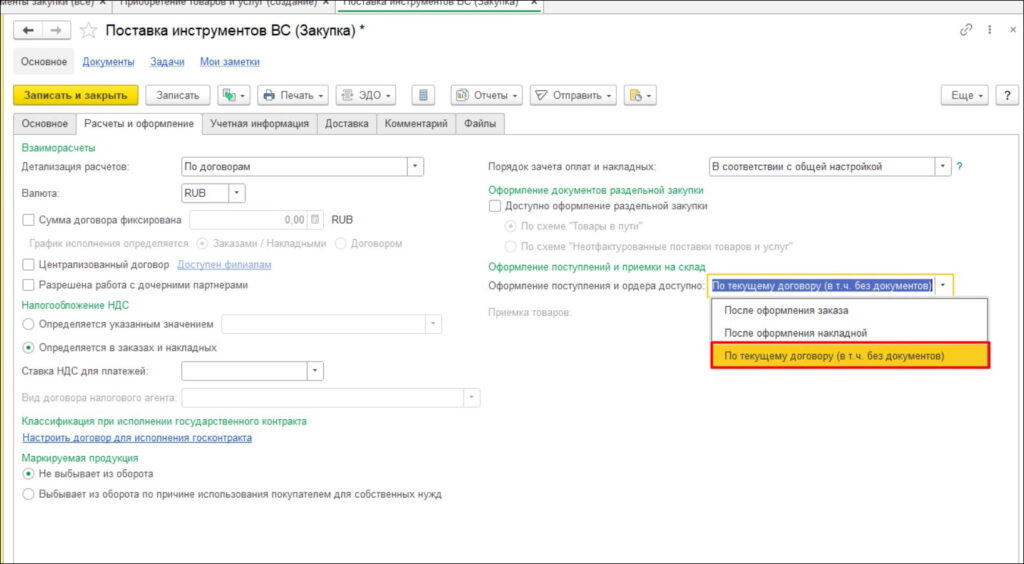Select Неотфактурованные поставки scheme radio
The width and height of the screenshot is (1024, 564).
511,246
